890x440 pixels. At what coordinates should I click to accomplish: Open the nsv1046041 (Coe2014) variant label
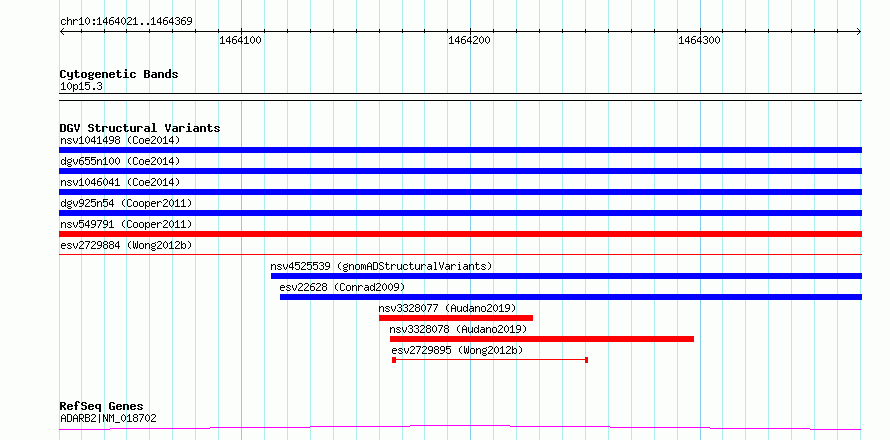120,182
